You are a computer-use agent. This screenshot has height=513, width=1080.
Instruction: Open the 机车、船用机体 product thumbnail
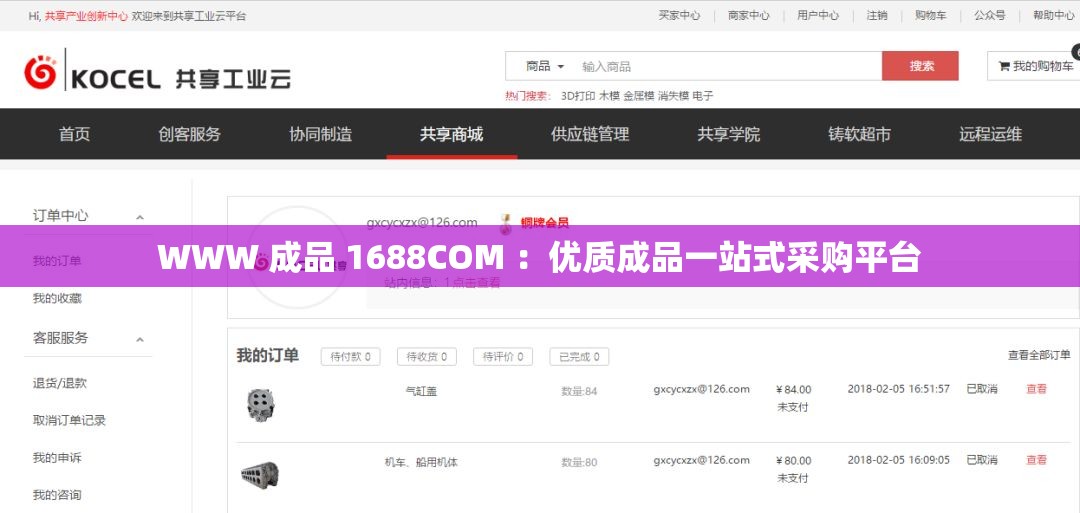[x=260, y=474]
